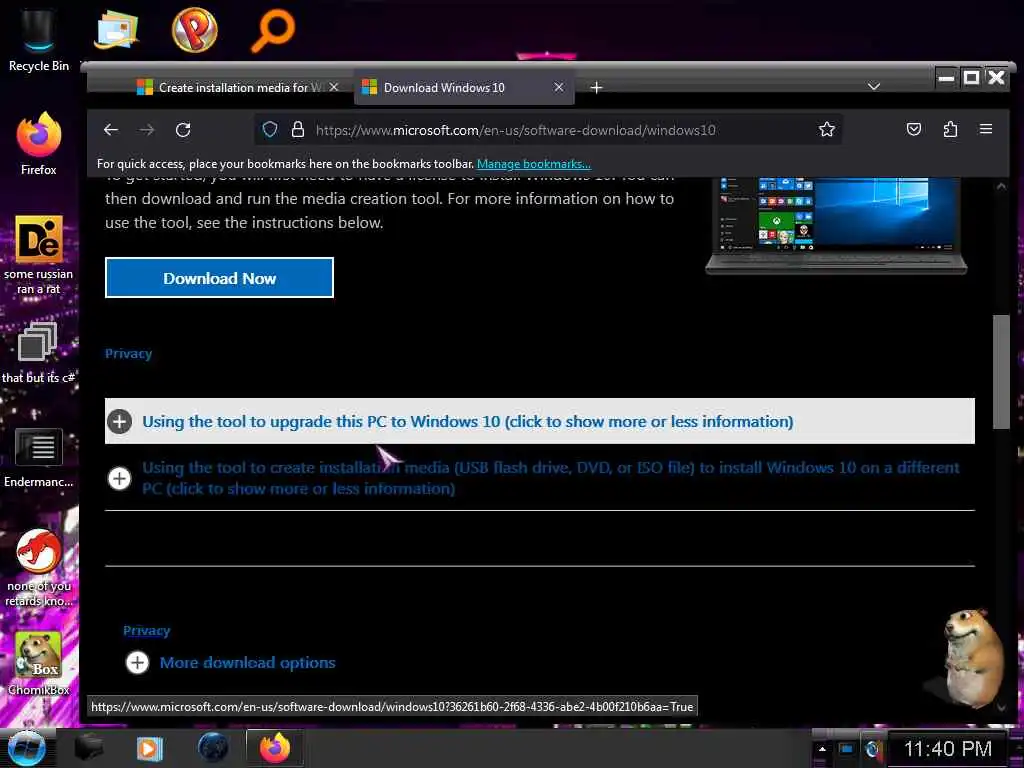
Task: Open the Recycle Bin desktop icon
Action: click(39, 38)
